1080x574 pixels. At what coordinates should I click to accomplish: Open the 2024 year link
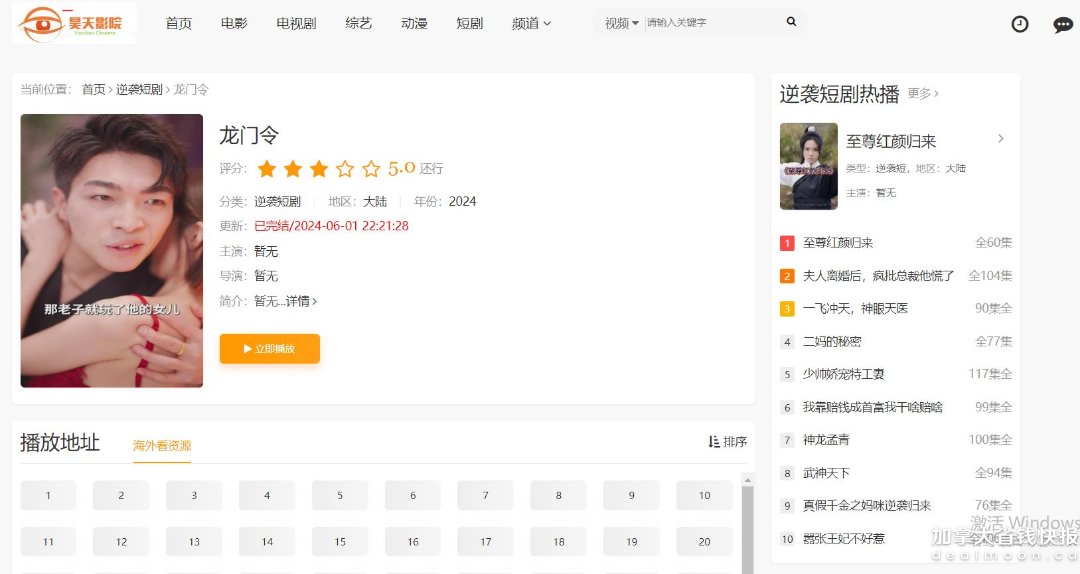coord(462,201)
